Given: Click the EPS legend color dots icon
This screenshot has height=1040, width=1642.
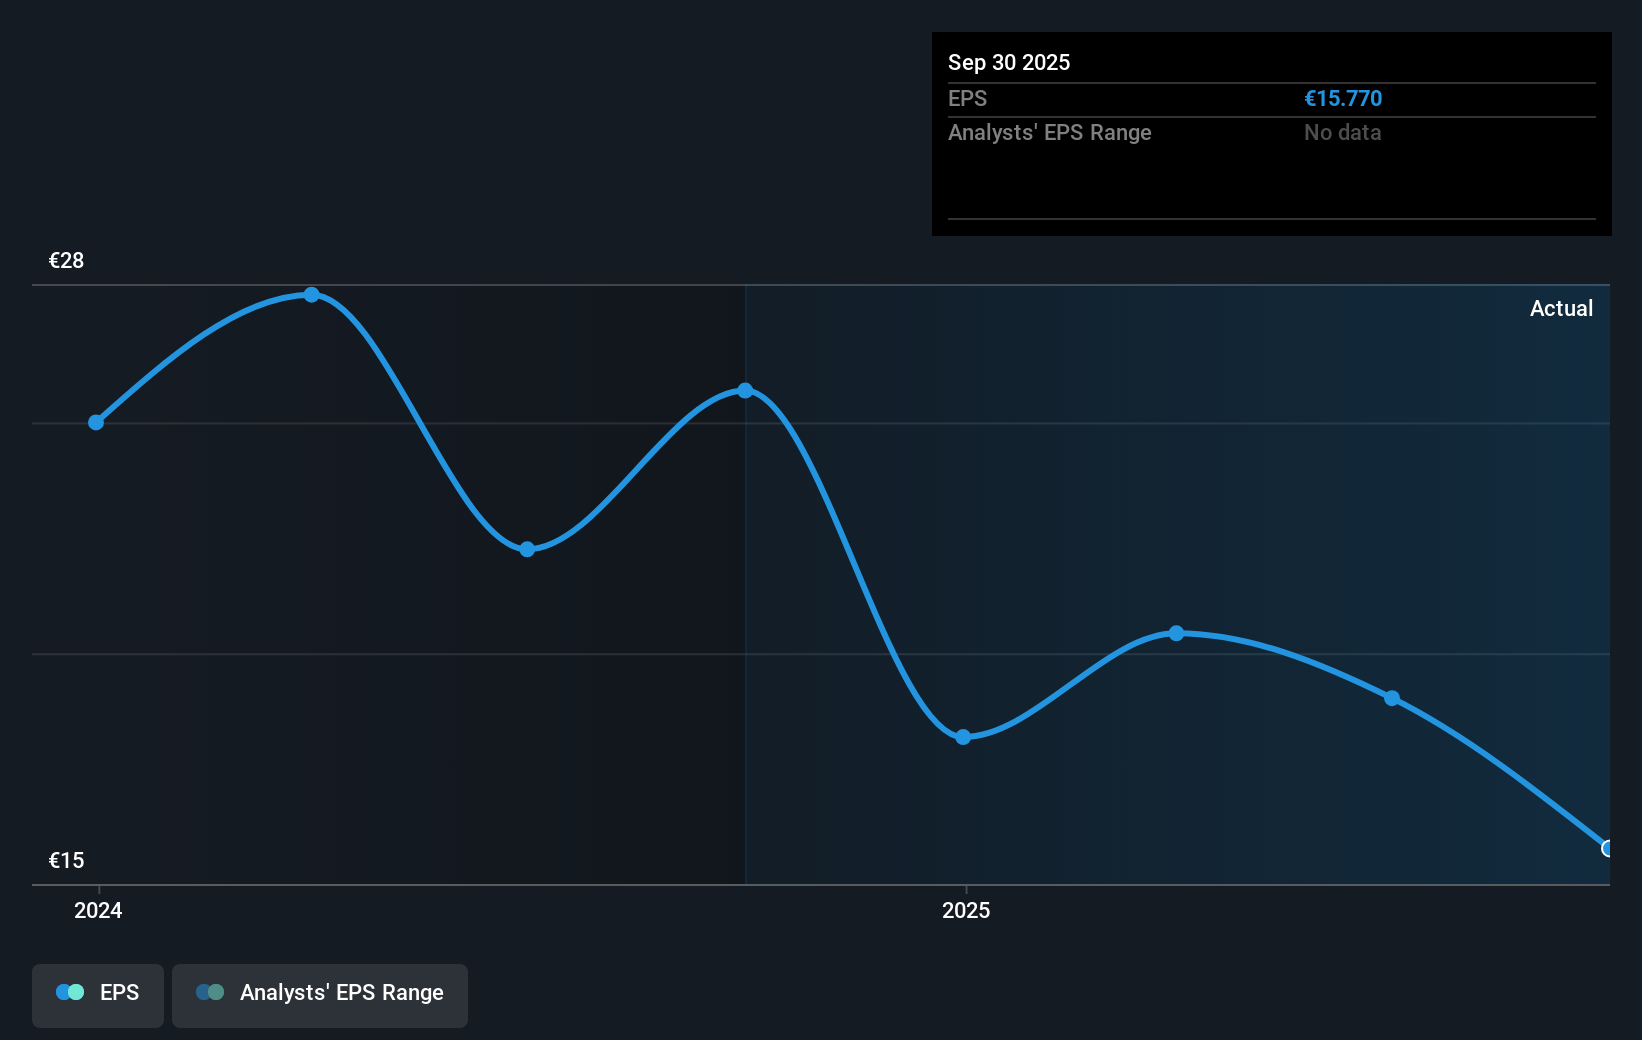Looking at the screenshot, I should coord(70,992).
